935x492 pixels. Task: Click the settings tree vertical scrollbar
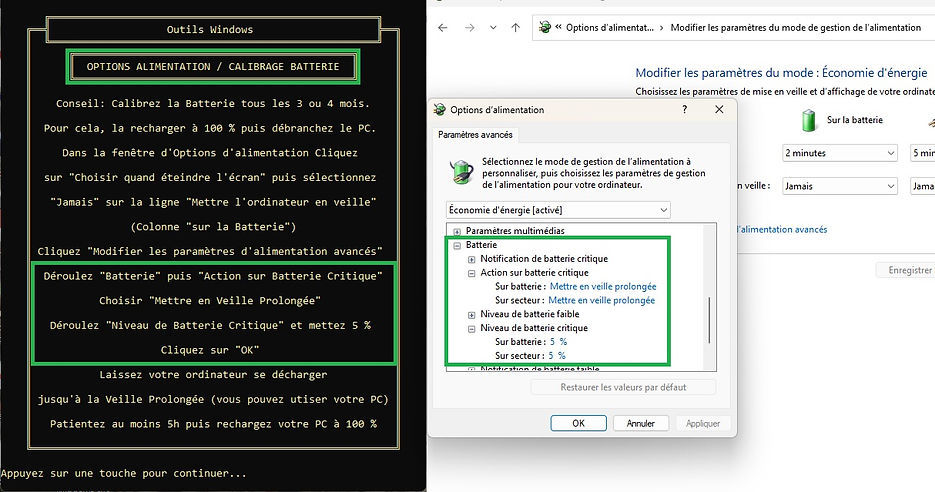click(x=709, y=320)
